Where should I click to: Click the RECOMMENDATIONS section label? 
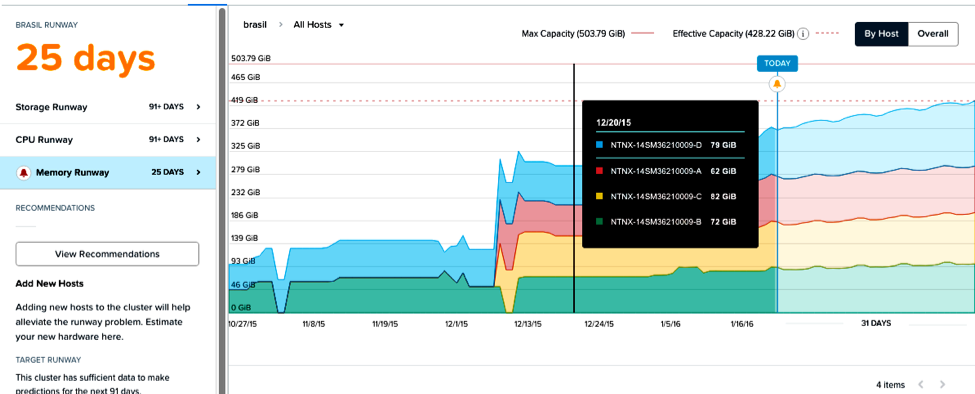click(x=55, y=208)
